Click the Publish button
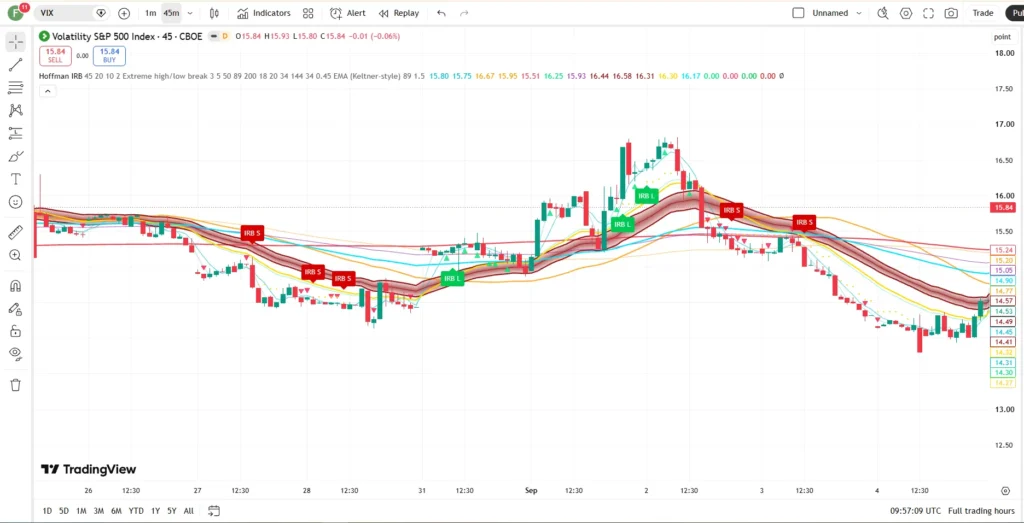1024x523 pixels. 1015,13
